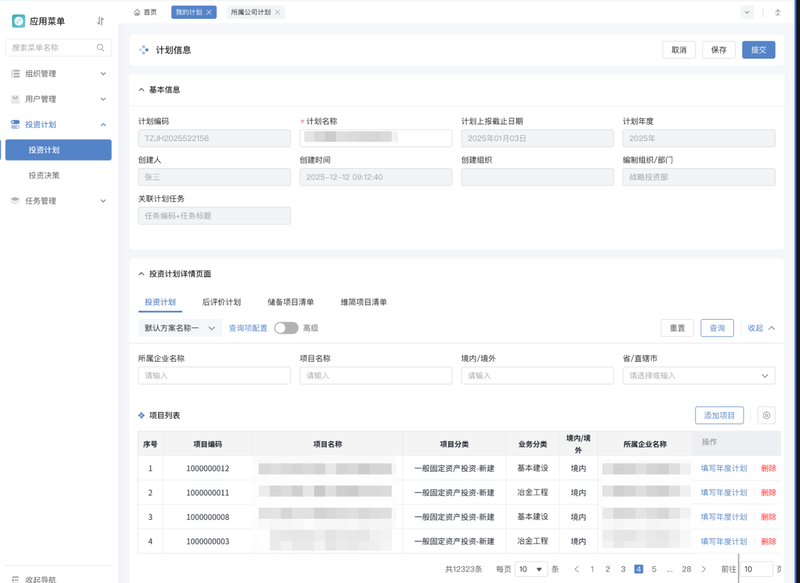Image resolution: width=800 pixels, height=583 pixels.
Task: Click the 项目列表 diamond icon
Action: coord(141,415)
